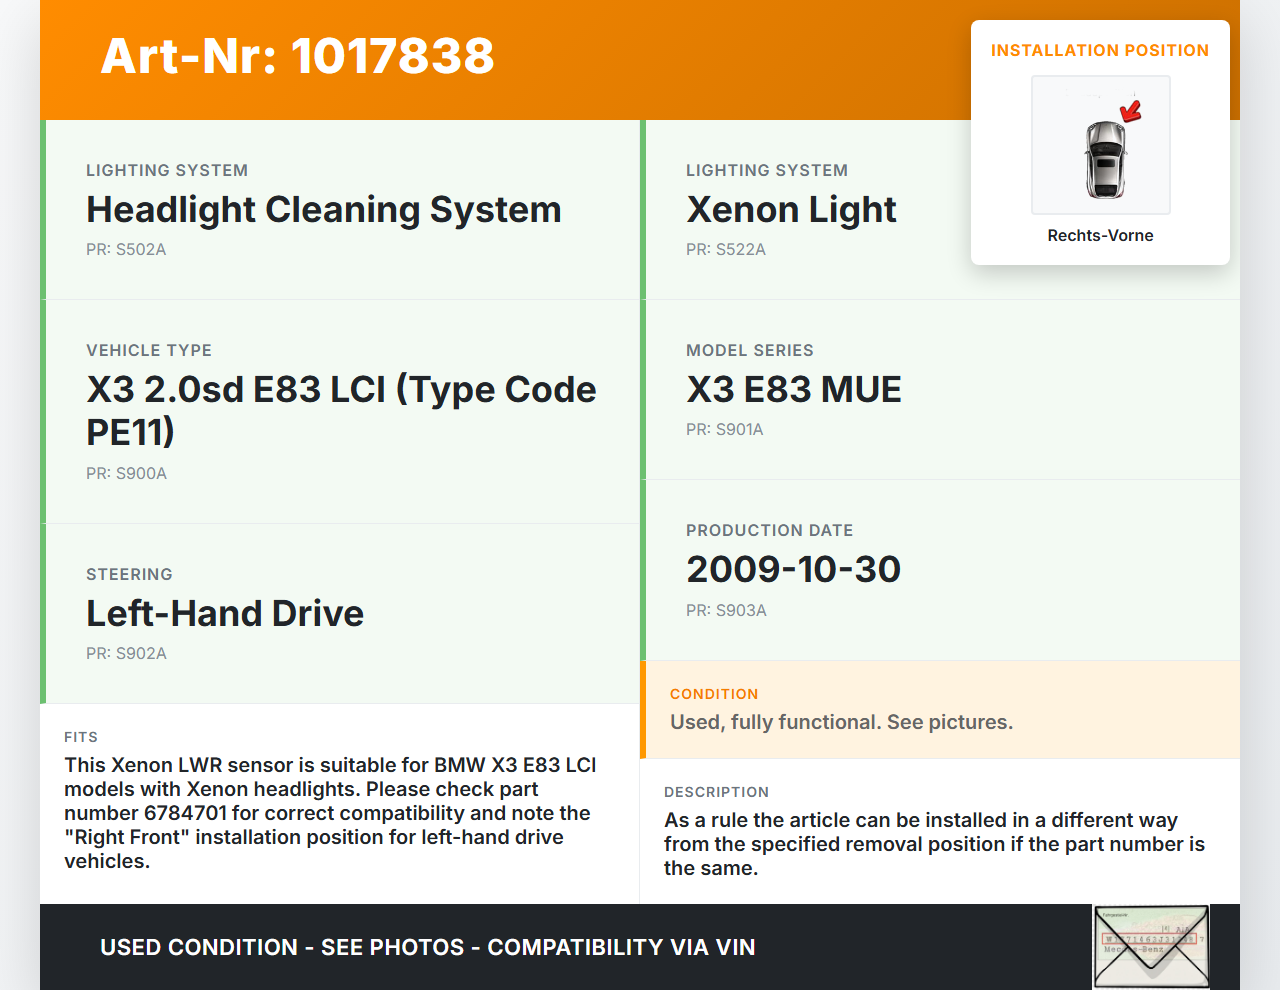Select the date "2009-10-30"
The height and width of the screenshot is (990, 1280).
(x=794, y=569)
